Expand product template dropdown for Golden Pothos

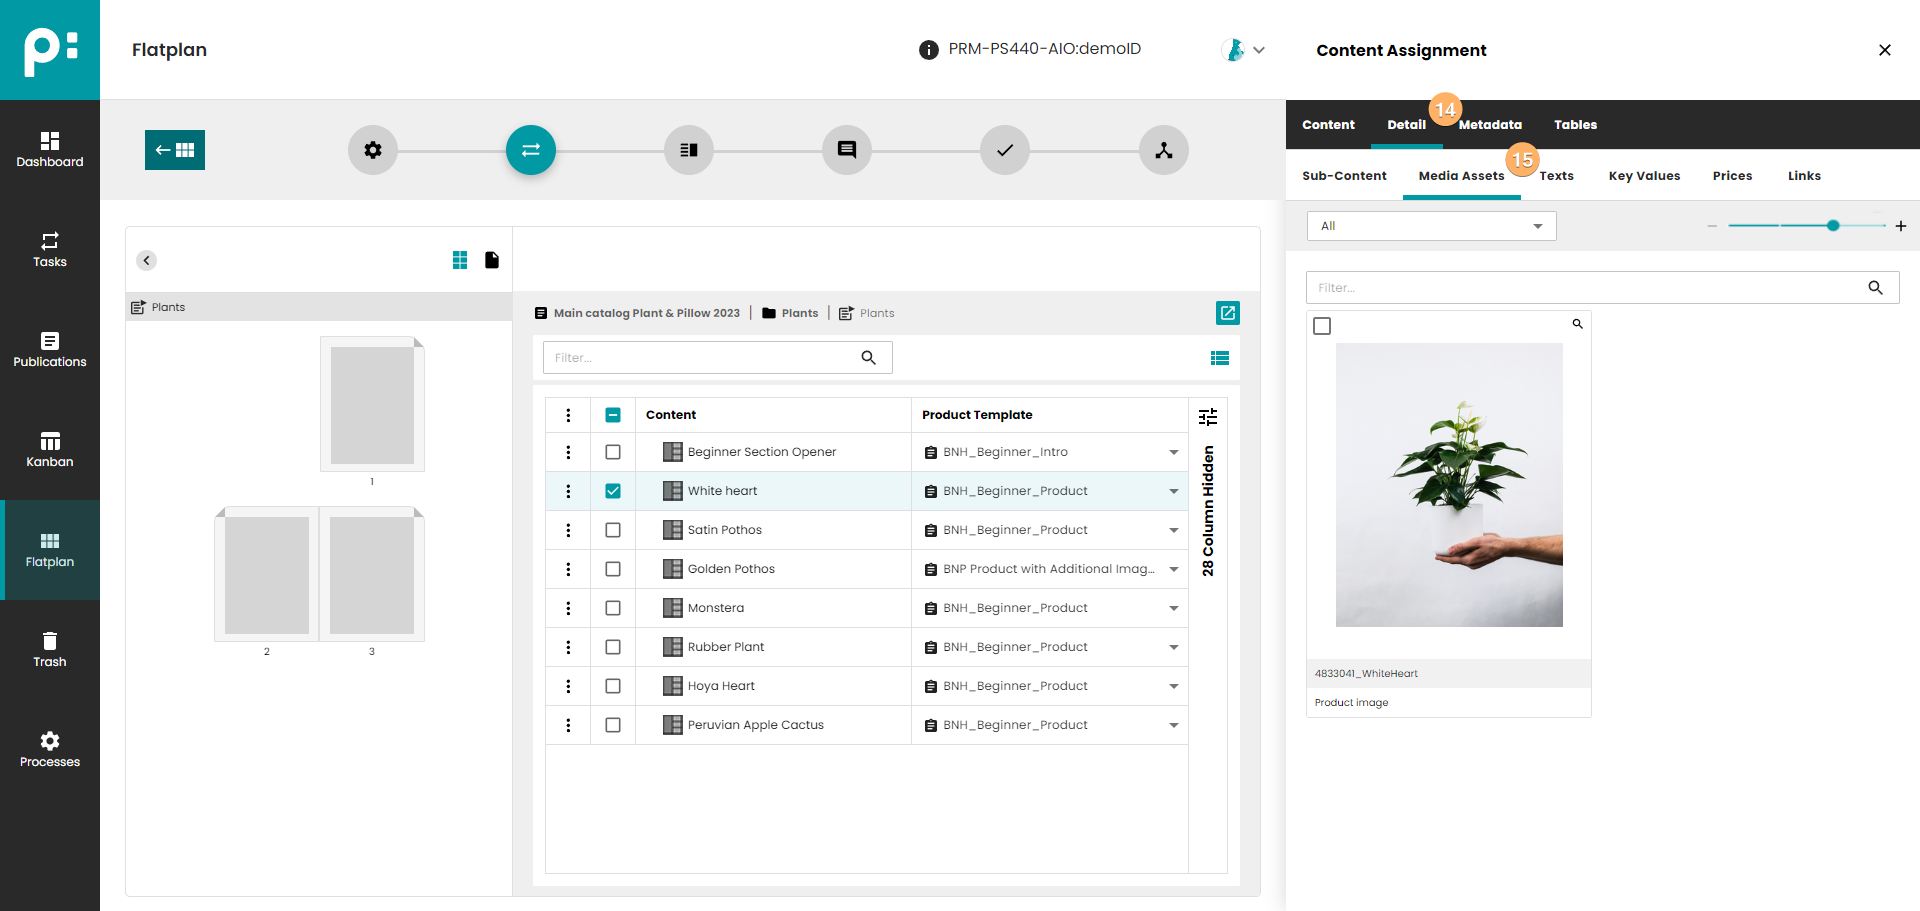(x=1173, y=569)
